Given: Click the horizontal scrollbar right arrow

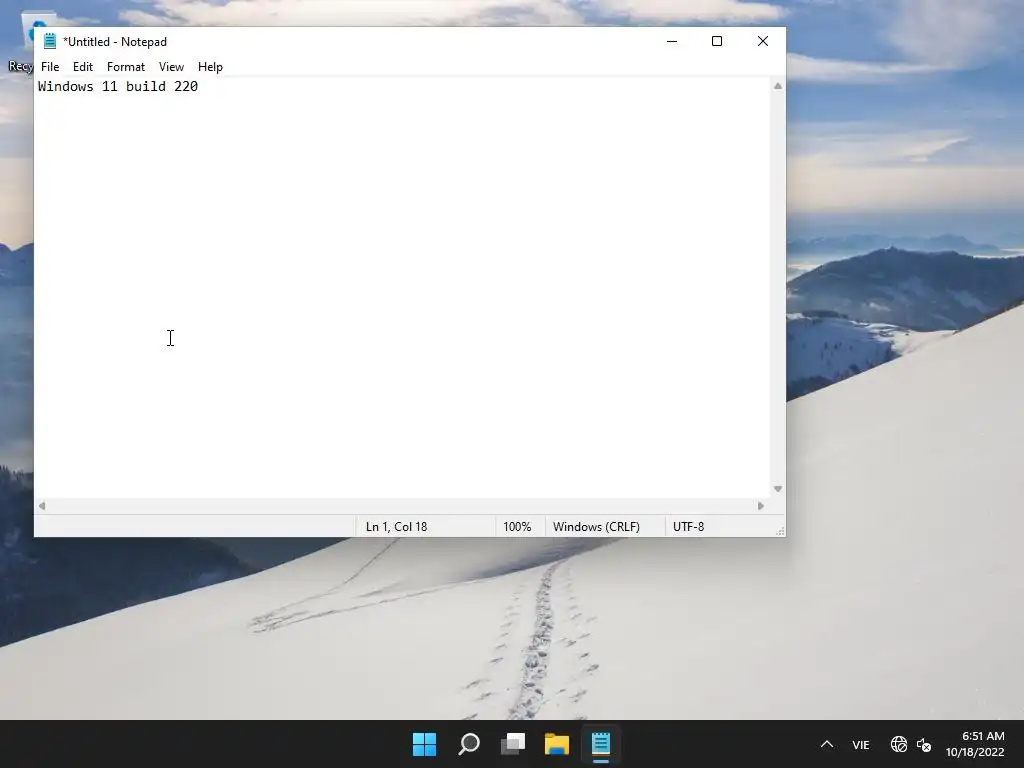Looking at the screenshot, I should tap(761, 505).
